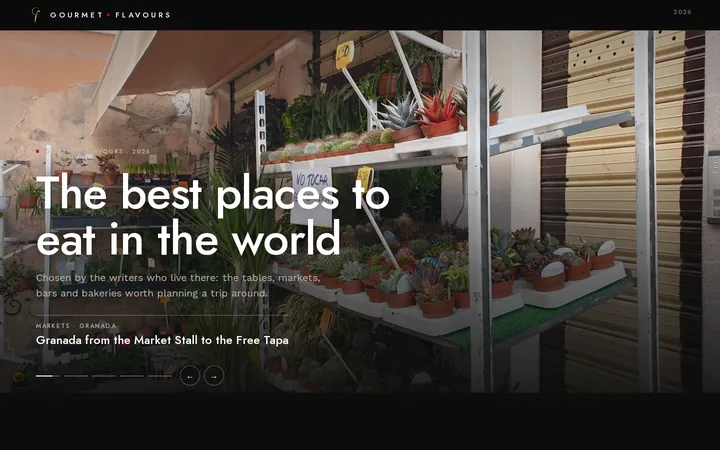Screen dimensions: 720x450
Task: Open the Gourmet Flavours wordmark link
Action: [x=110, y=15]
